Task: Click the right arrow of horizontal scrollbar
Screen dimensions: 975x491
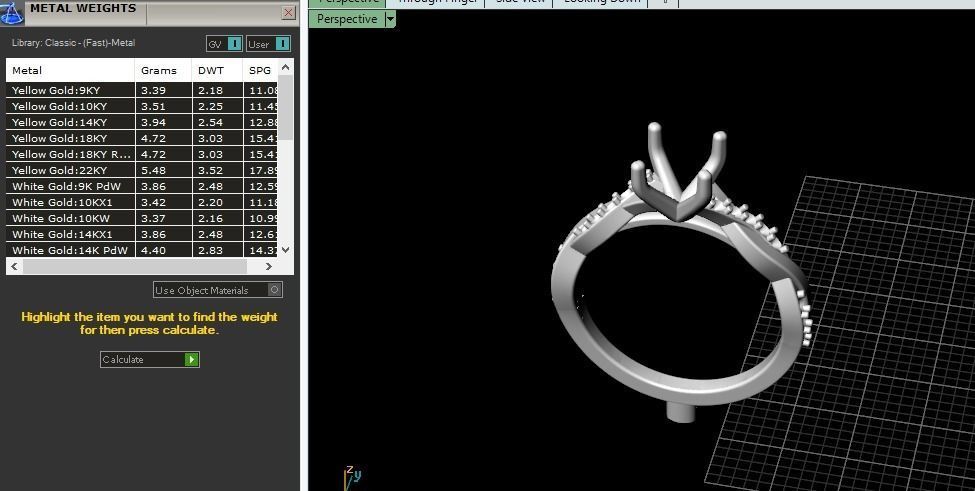Action: (269, 266)
